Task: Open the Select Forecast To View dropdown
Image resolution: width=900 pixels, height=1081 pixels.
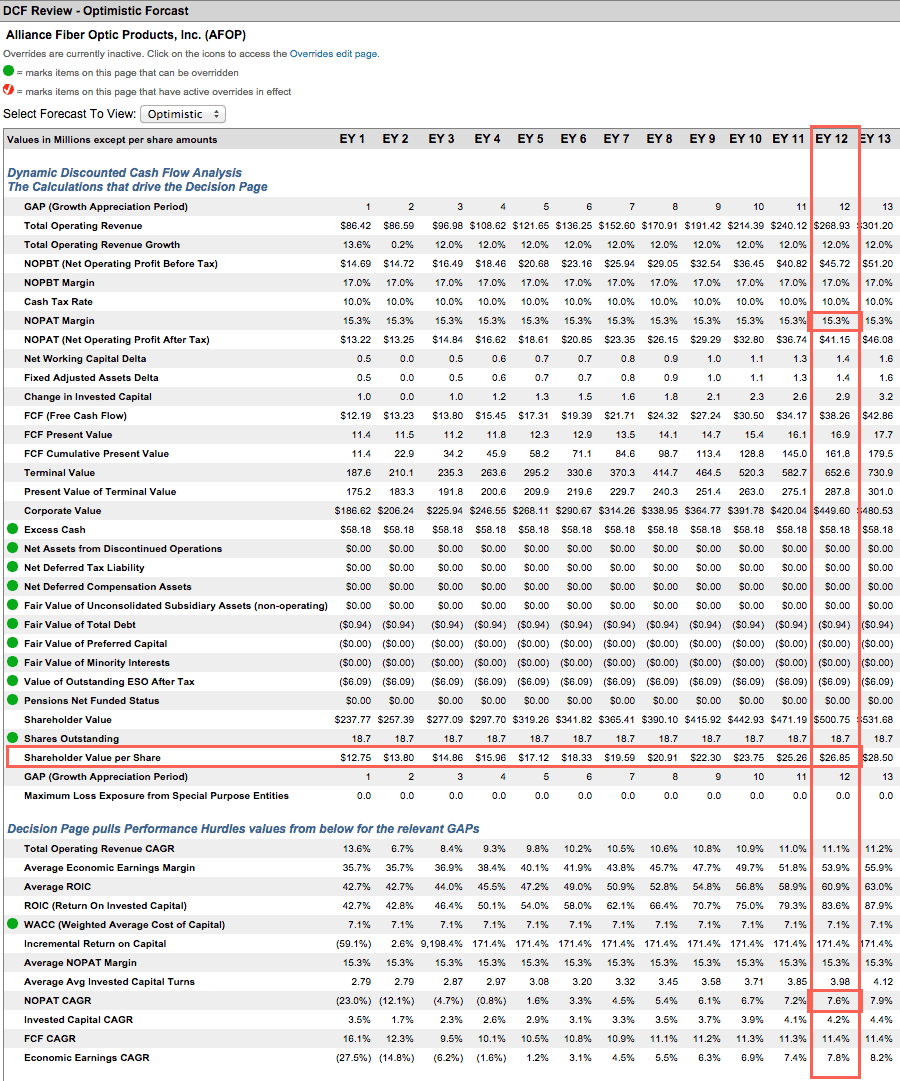Action: [x=183, y=114]
